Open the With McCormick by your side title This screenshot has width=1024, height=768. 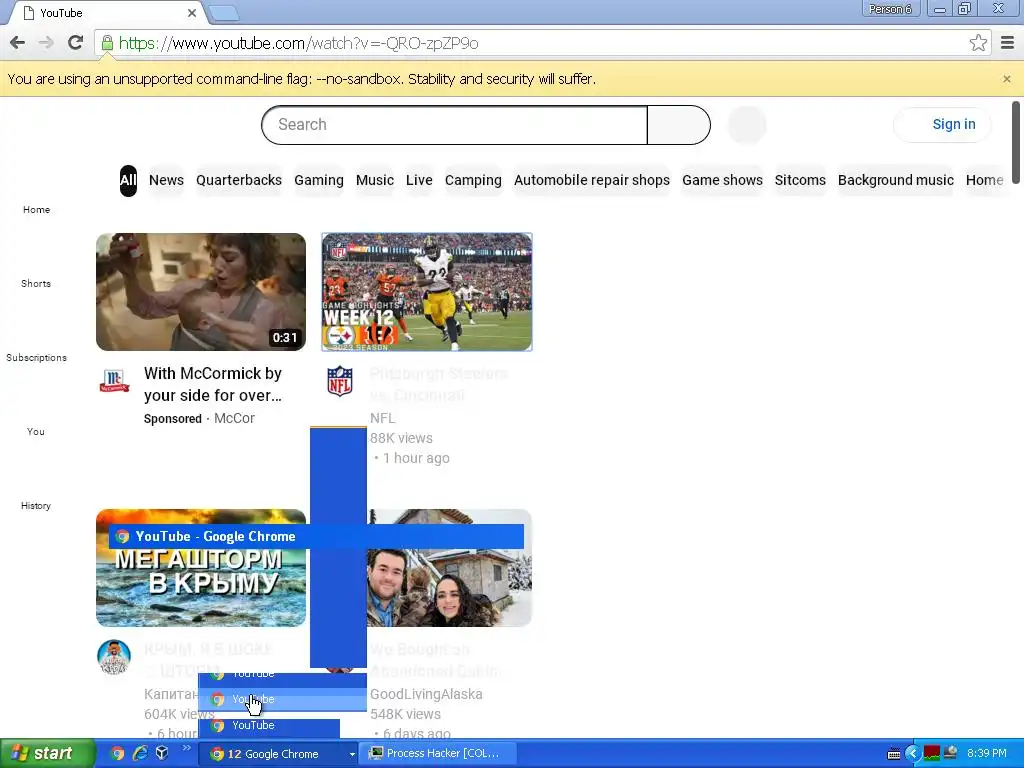[x=213, y=385]
